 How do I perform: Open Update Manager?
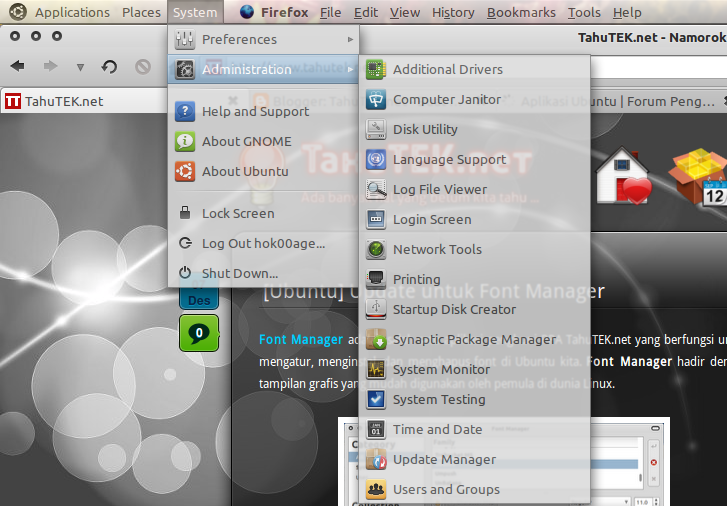coord(444,460)
